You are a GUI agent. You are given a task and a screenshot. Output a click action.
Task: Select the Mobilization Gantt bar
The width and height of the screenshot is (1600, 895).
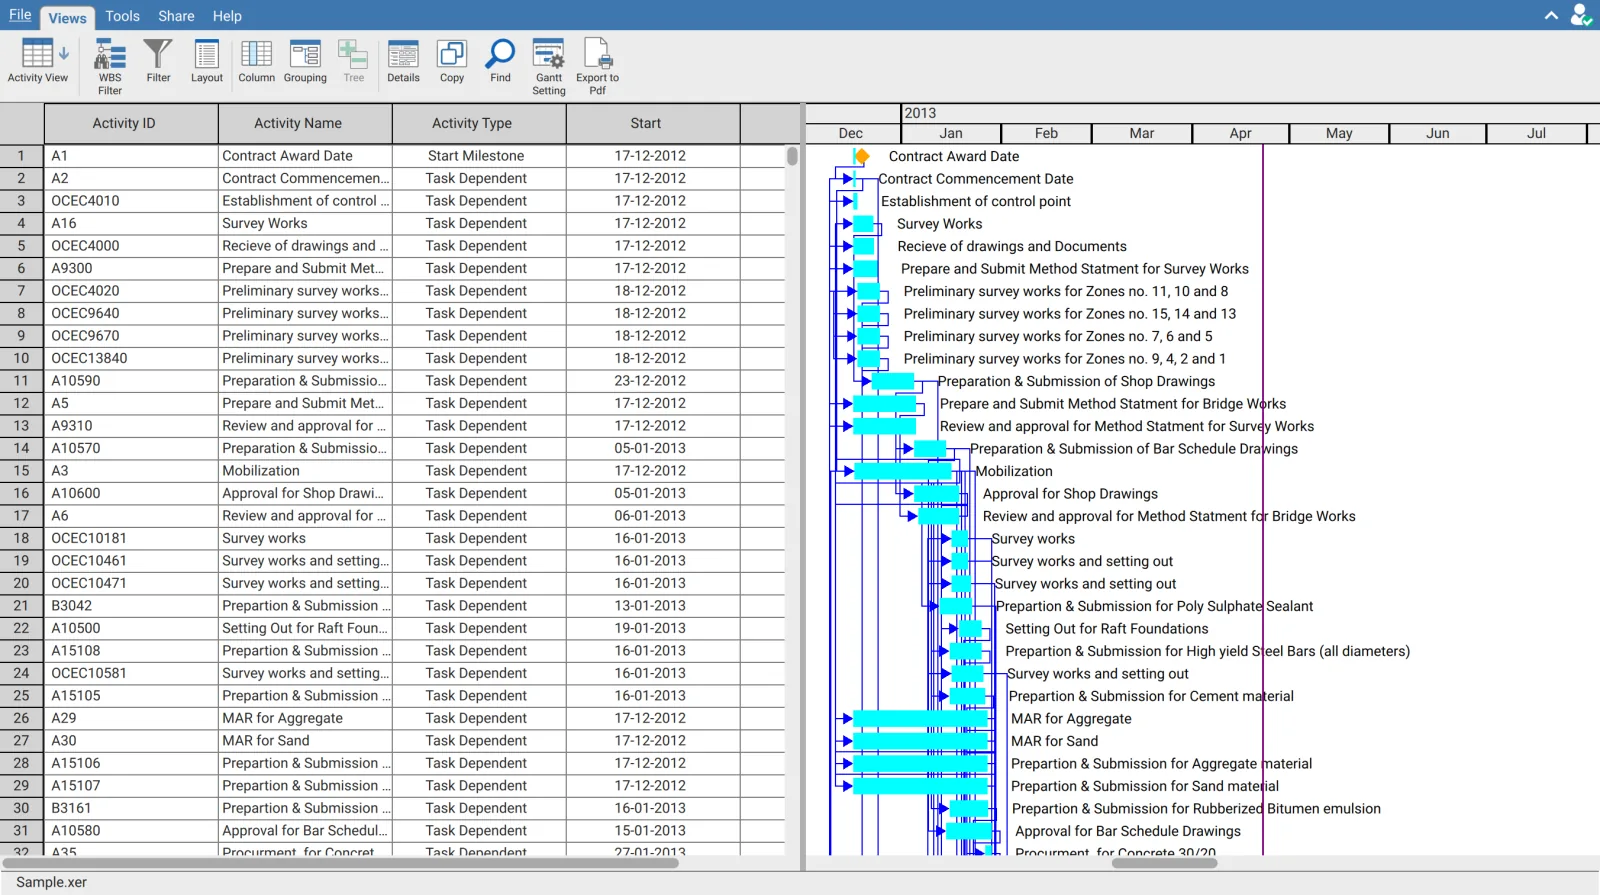(902, 471)
